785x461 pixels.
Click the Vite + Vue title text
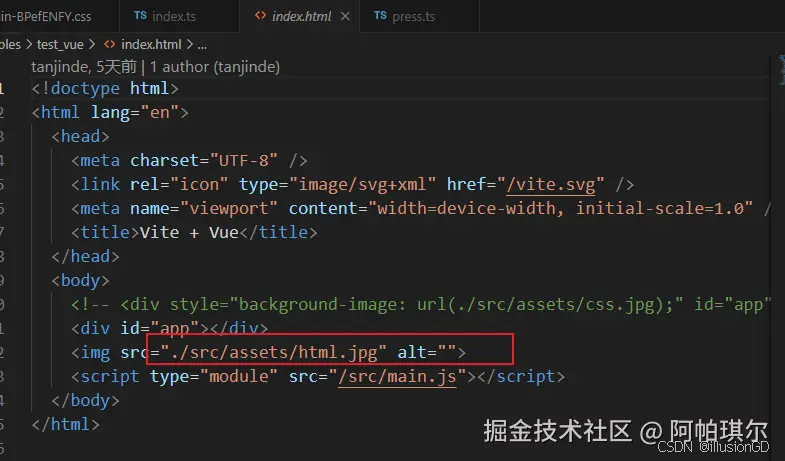pos(189,232)
